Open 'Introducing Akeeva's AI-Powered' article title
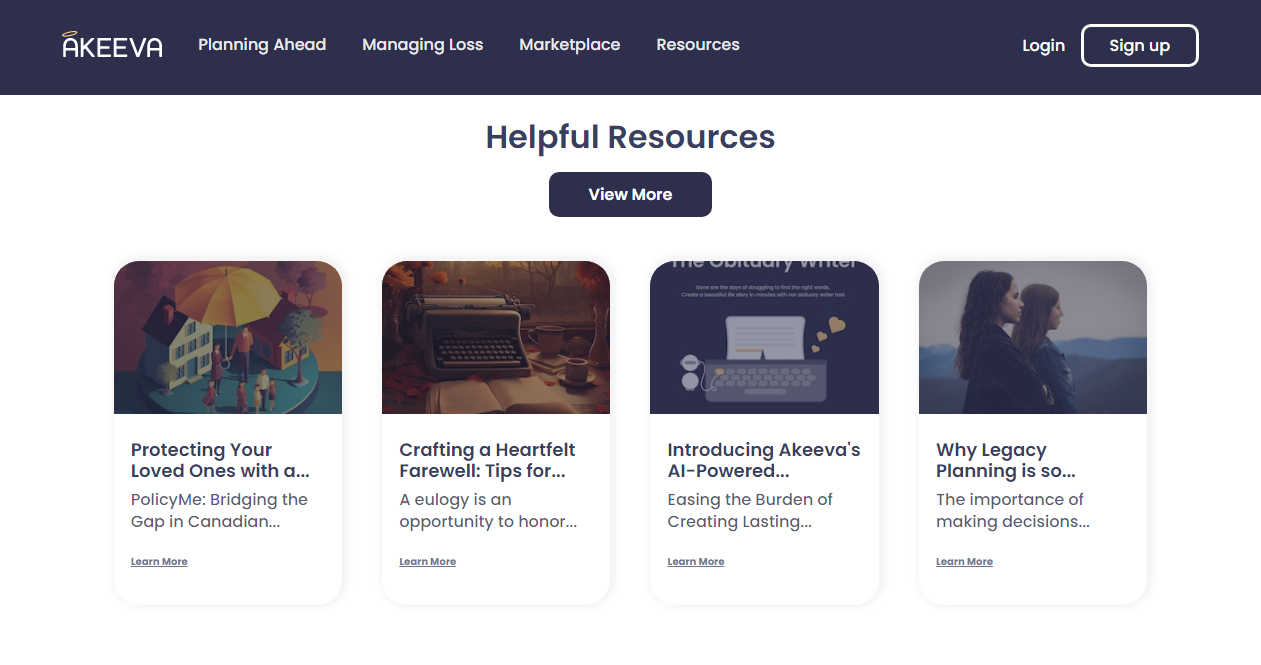 pyautogui.click(x=763, y=460)
